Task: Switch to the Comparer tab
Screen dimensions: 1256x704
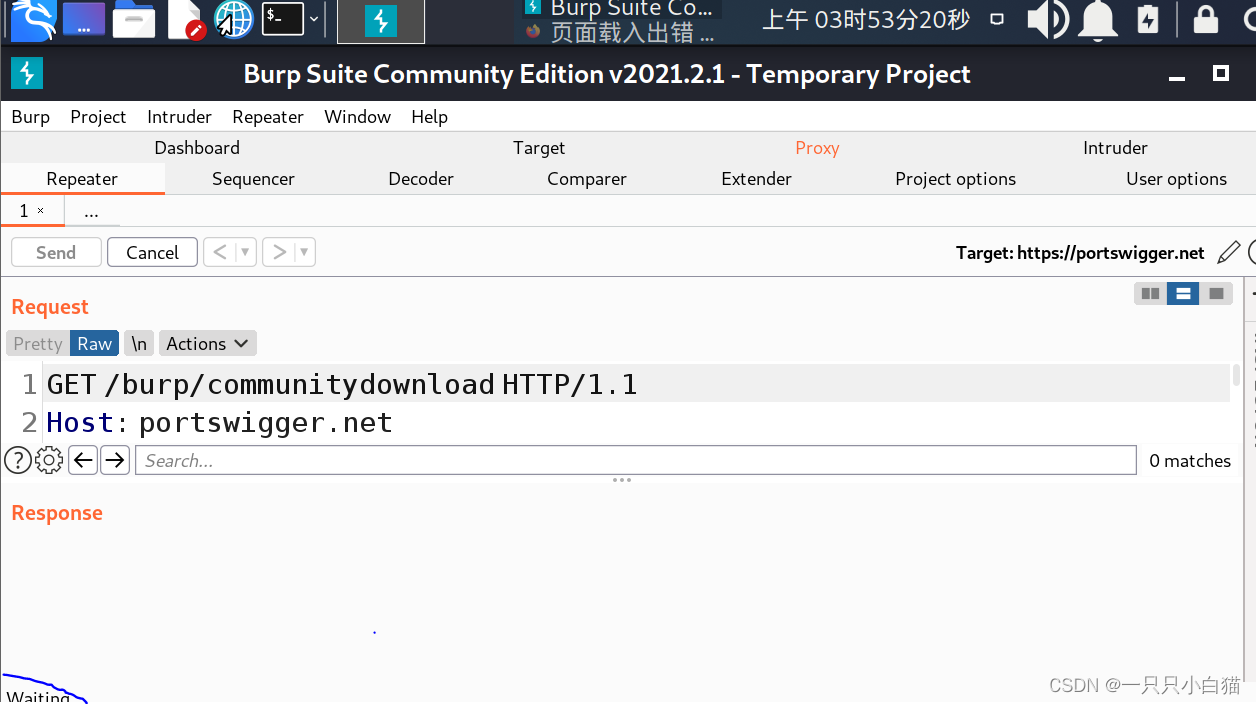Action: point(587,179)
